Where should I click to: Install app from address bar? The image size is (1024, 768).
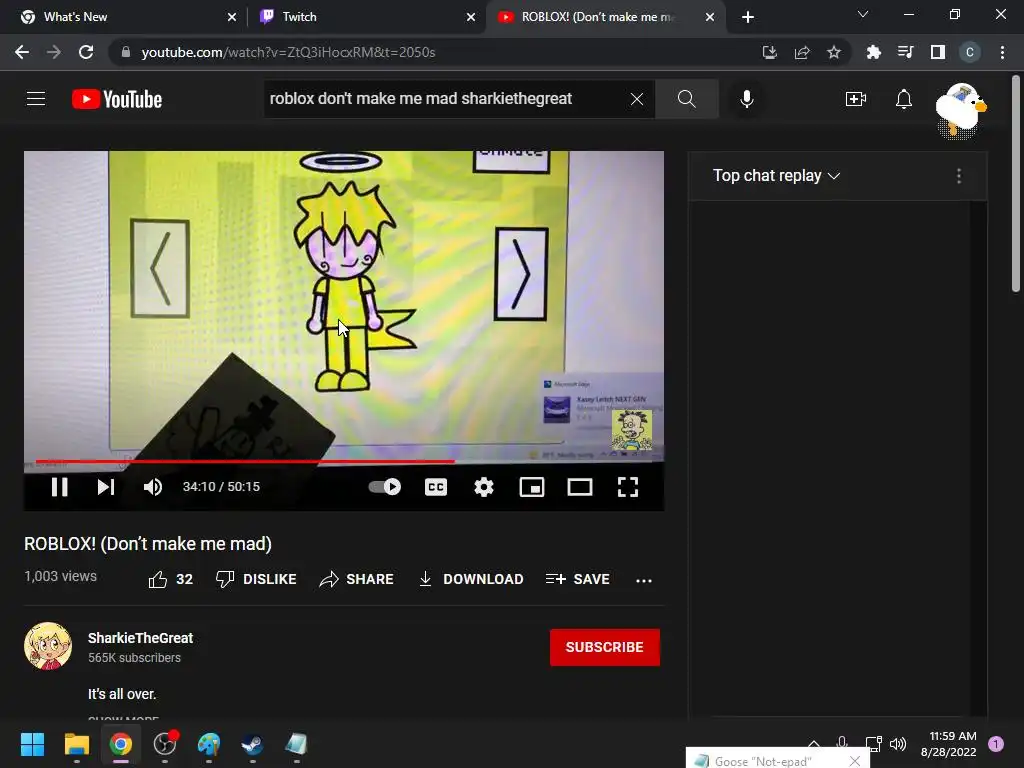pyautogui.click(x=770, y=52)
